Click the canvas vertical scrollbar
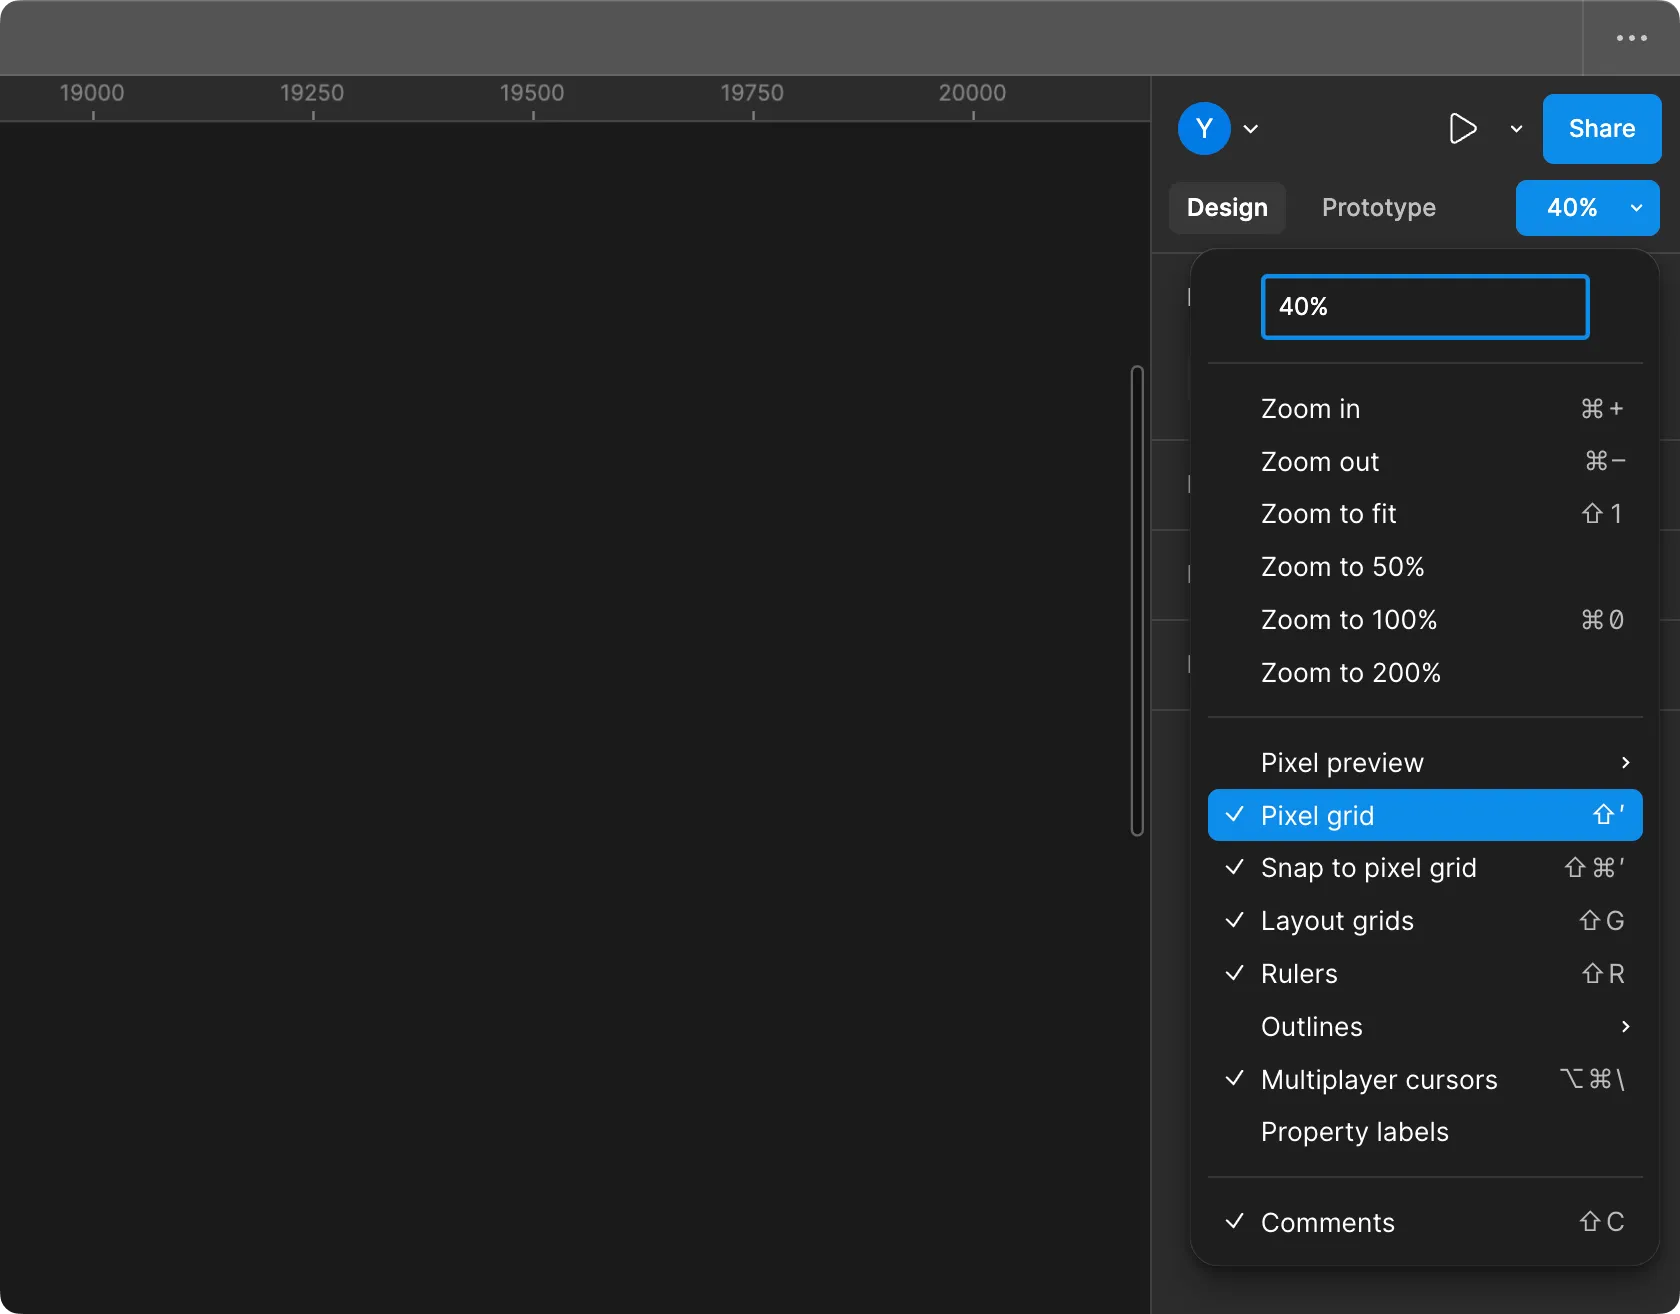 click(1137, 600)
